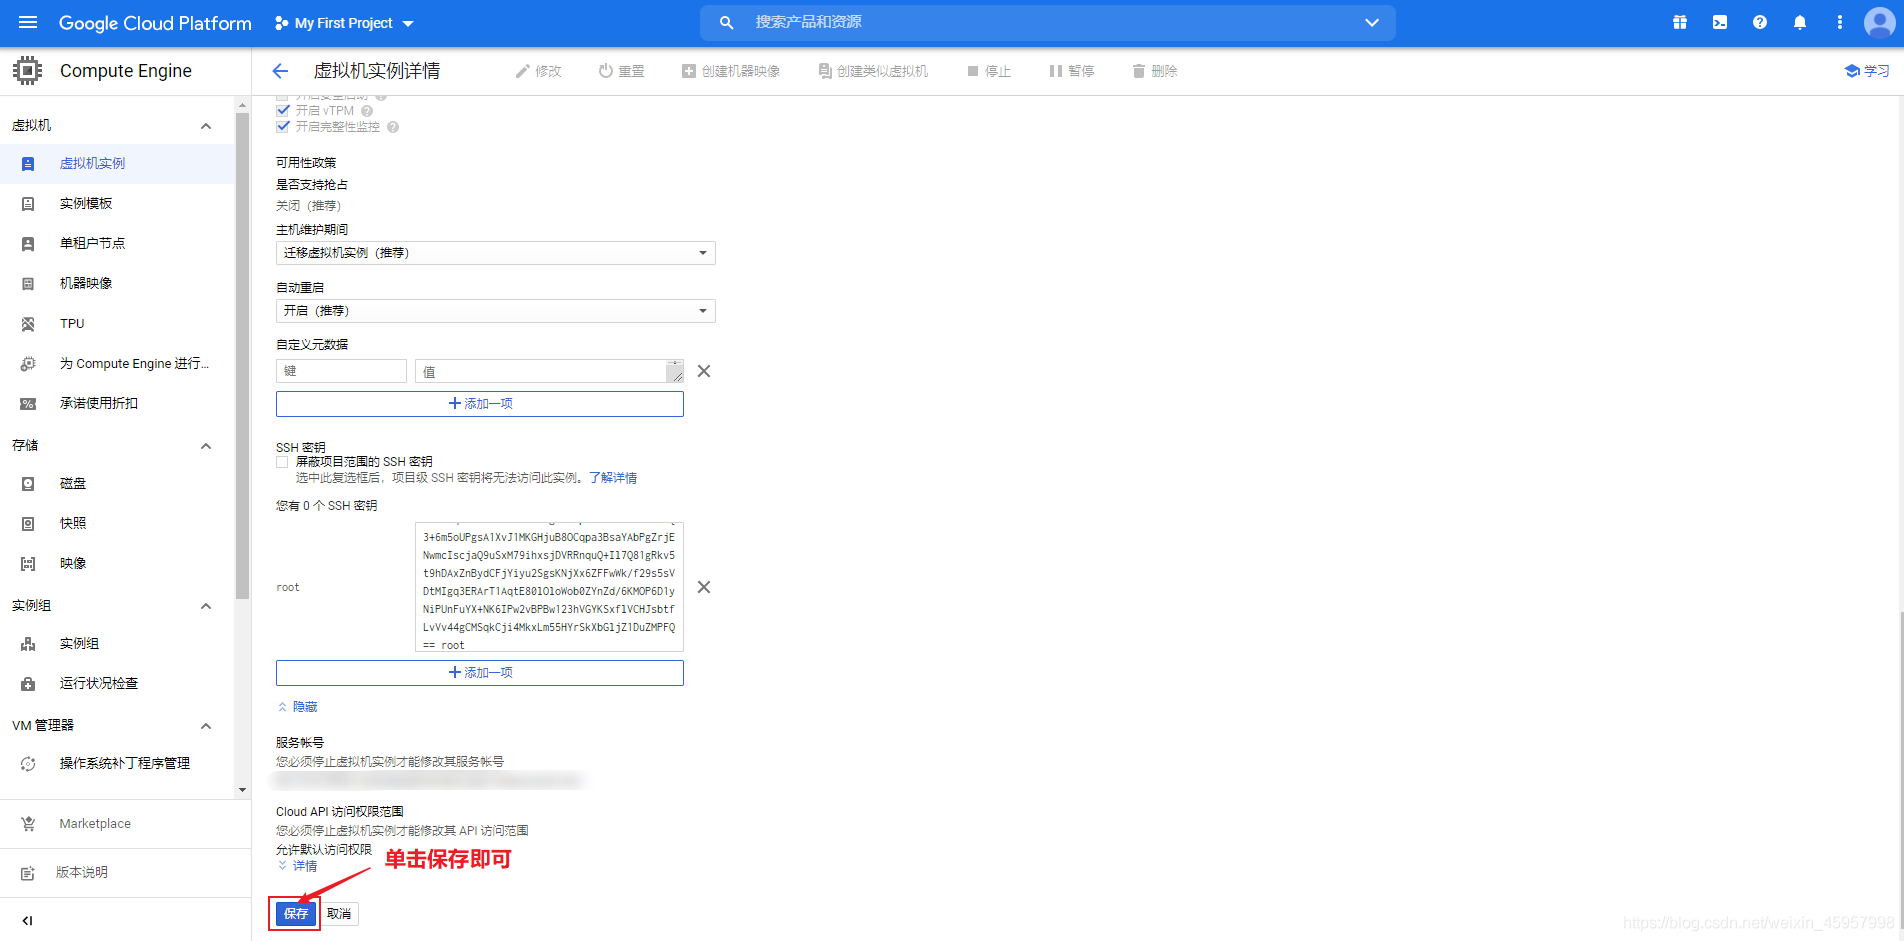Open 实例模板 in the sidebar

click(117, 203)
